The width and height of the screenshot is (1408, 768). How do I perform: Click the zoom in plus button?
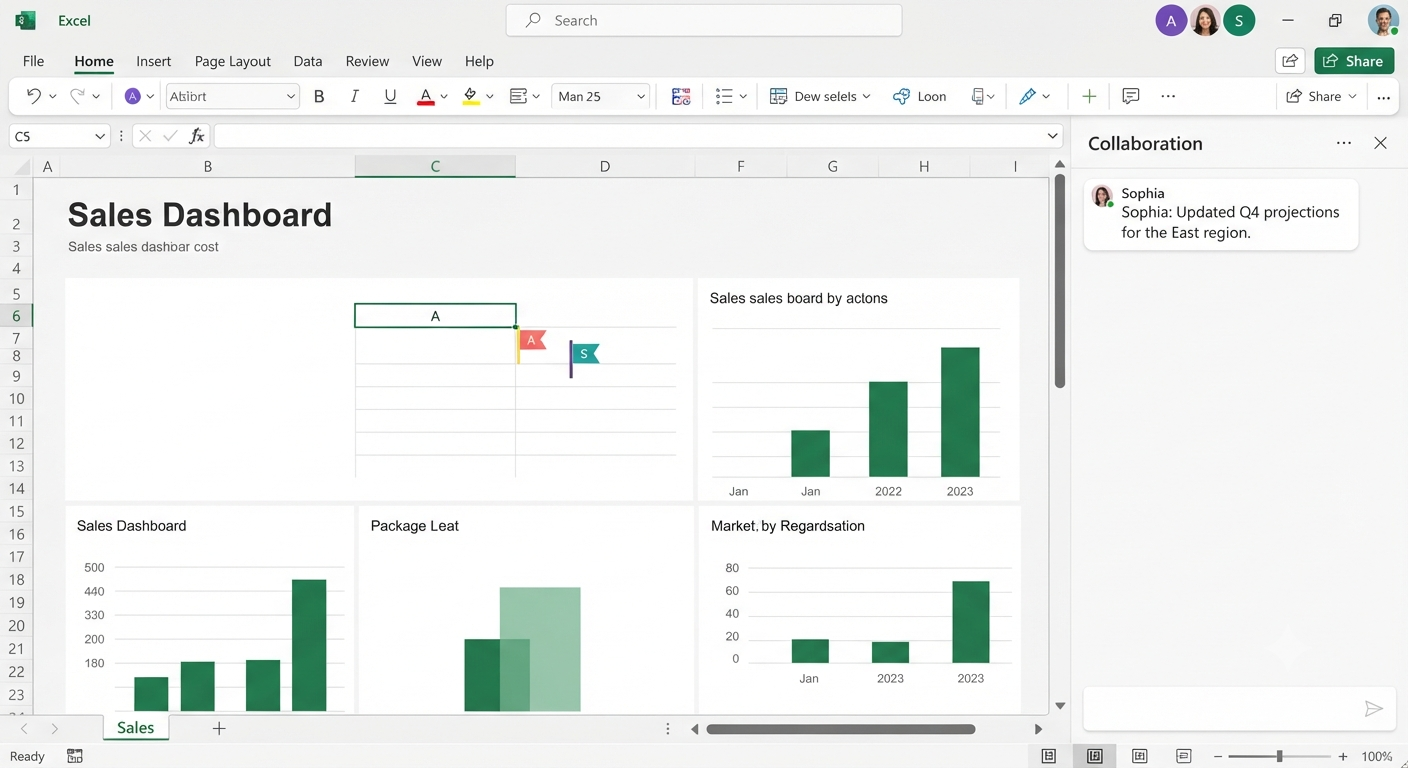click(1343, 757)
